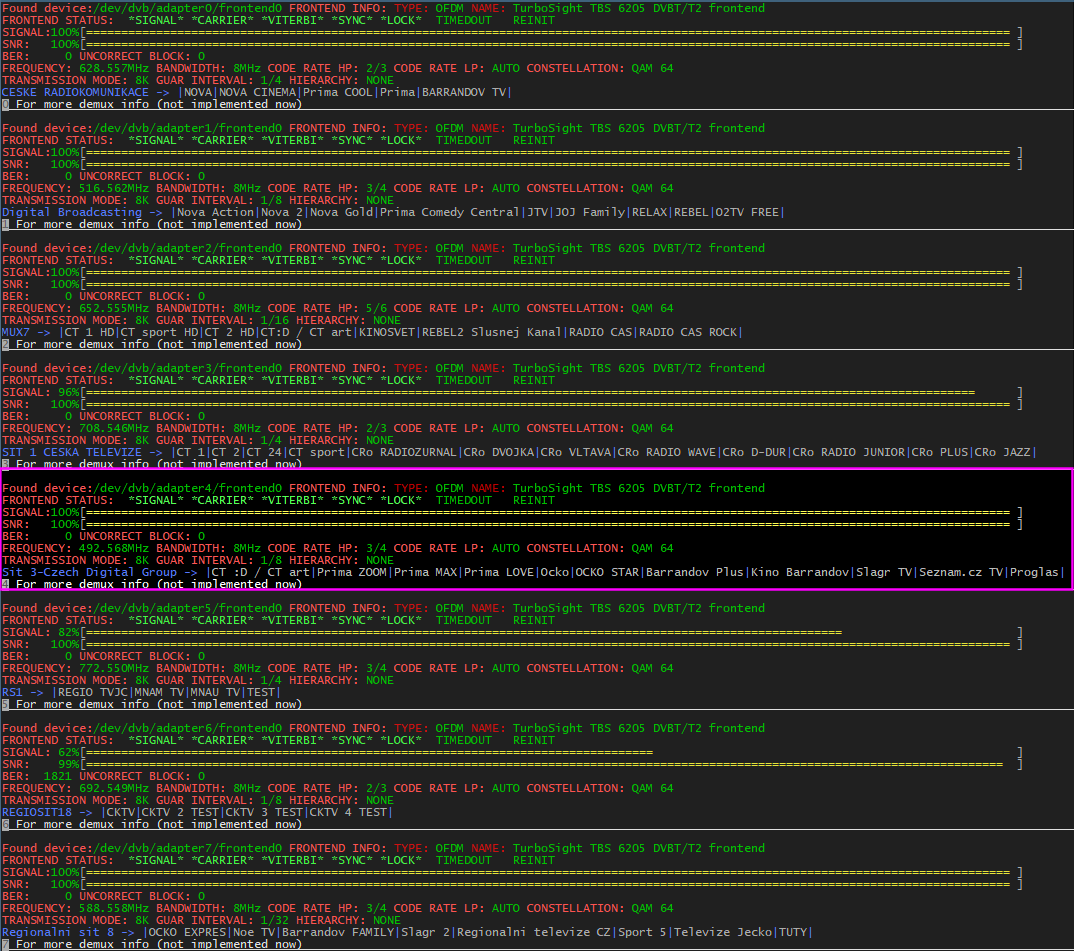Select the /dev/dvb/adapter3/frontend0 device path
The width and height of the screenshot is (1074, 951).
(186, 368)
